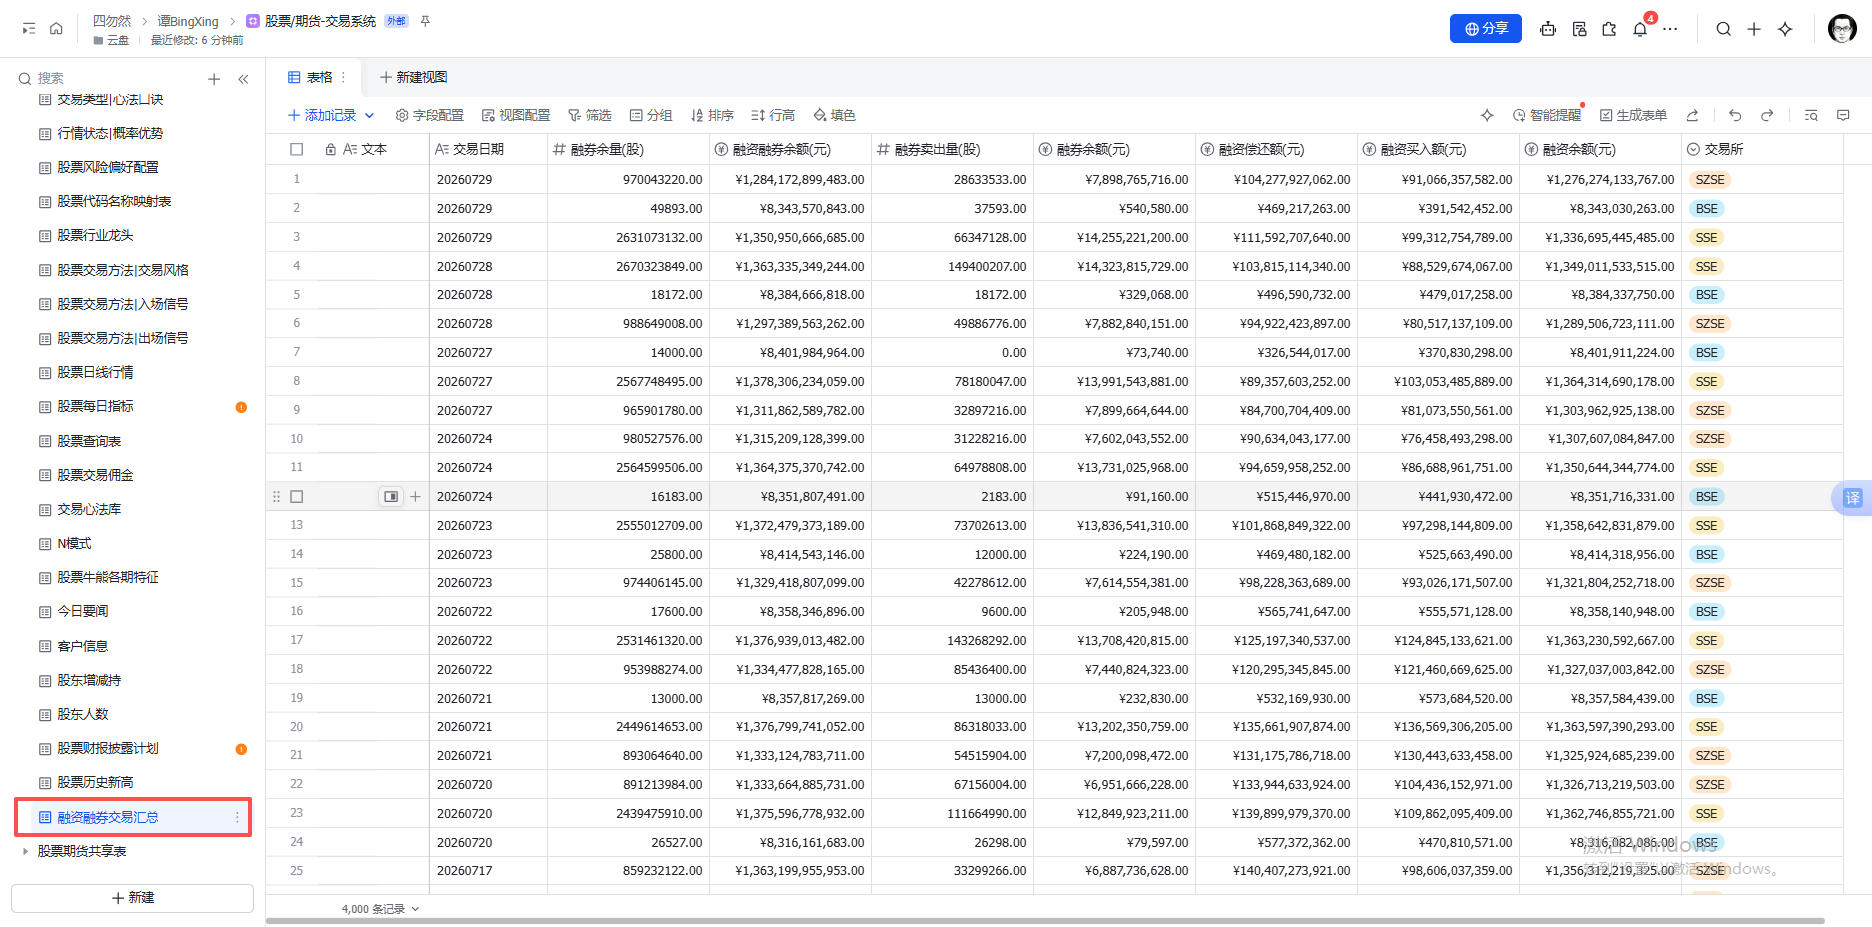1872x927 pixels.
Task: Open the floating translate 译 button
Action: click(x=1852, y=498)
